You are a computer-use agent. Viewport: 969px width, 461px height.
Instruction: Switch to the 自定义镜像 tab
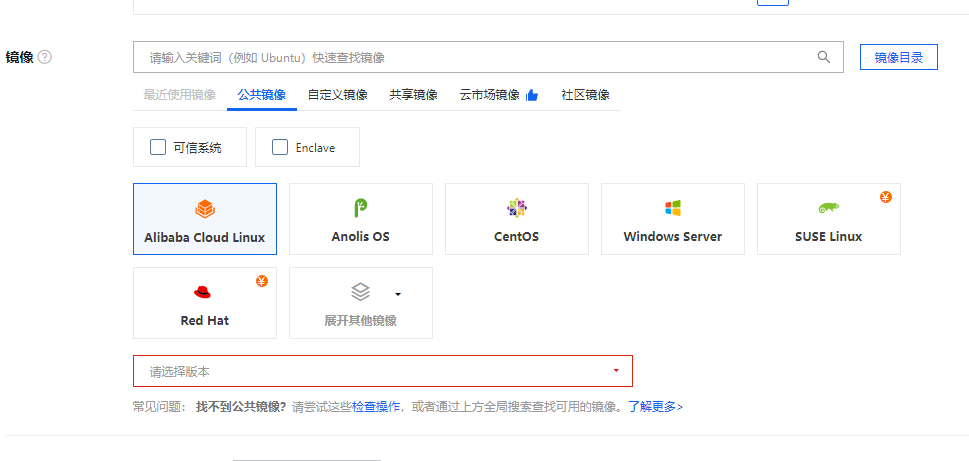(337, 95)
